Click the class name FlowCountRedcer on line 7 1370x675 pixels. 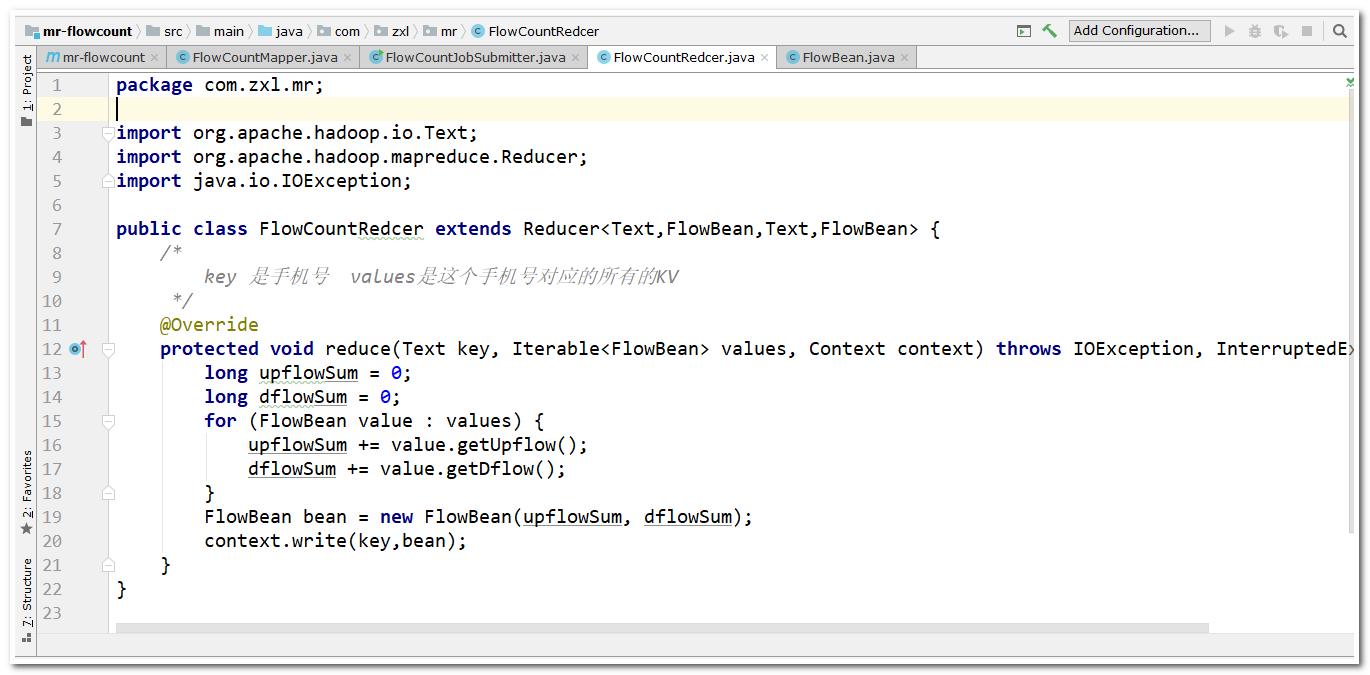coord(341,229)
